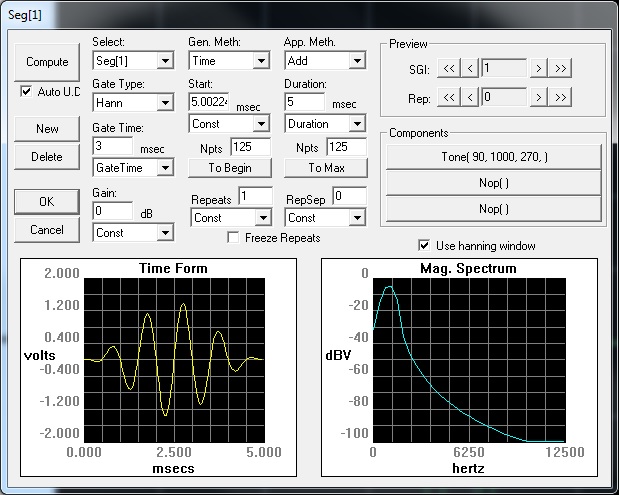Image resolution: width=619 pixels, height=495 pixels.
Task: Click SGI jump-to-first (<<) button
Action: [x=449, y=68]
